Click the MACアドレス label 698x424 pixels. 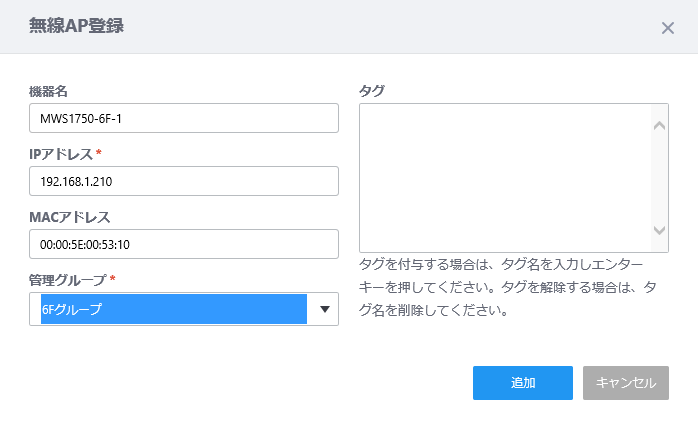coord(69,217)
